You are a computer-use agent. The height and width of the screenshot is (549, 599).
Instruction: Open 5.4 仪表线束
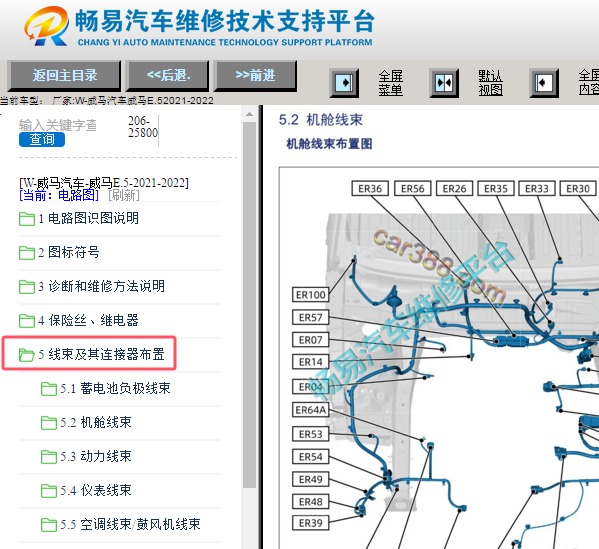pos(96,490)
